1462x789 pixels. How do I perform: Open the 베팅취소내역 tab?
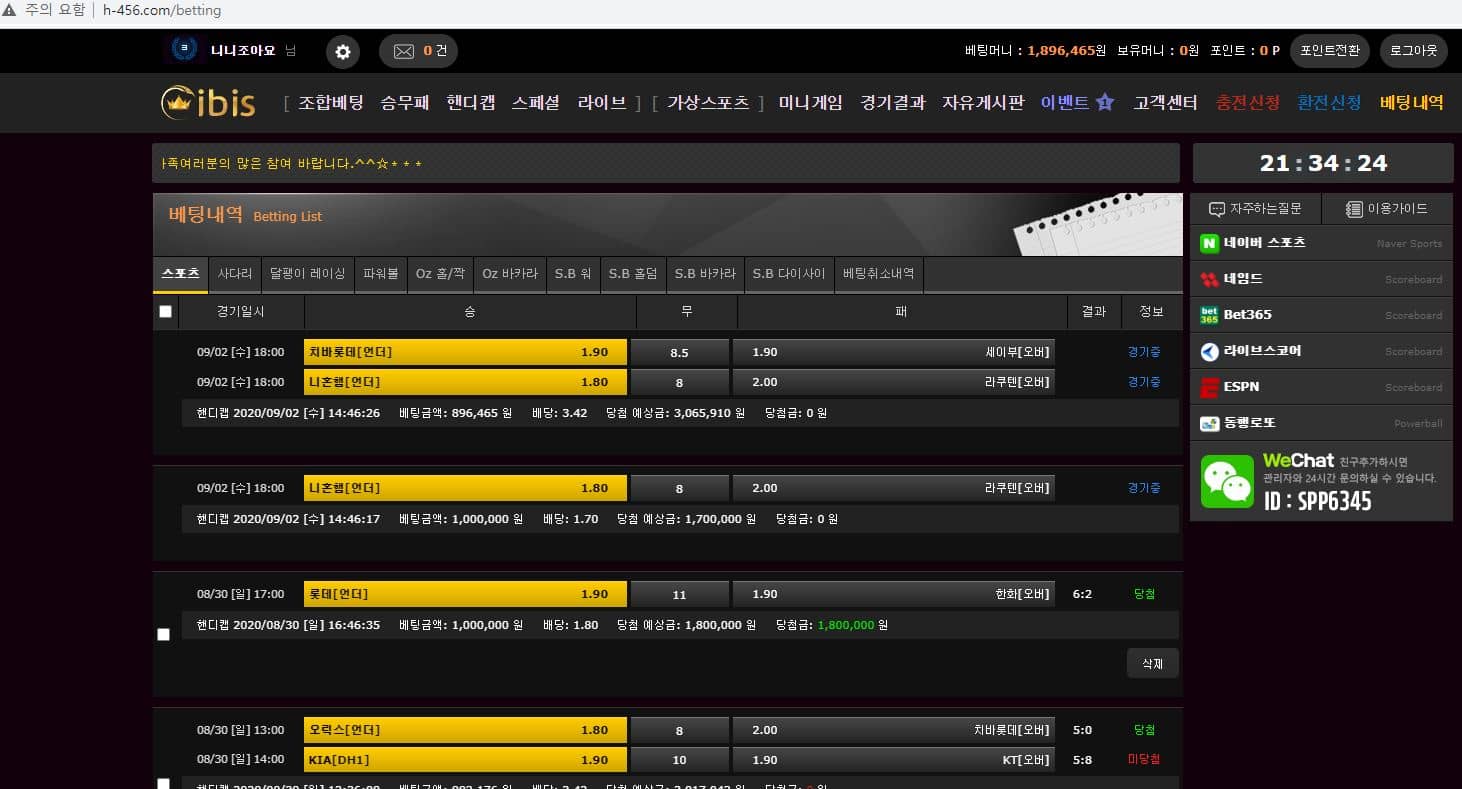pyautogui.click(x=879, y=274)
